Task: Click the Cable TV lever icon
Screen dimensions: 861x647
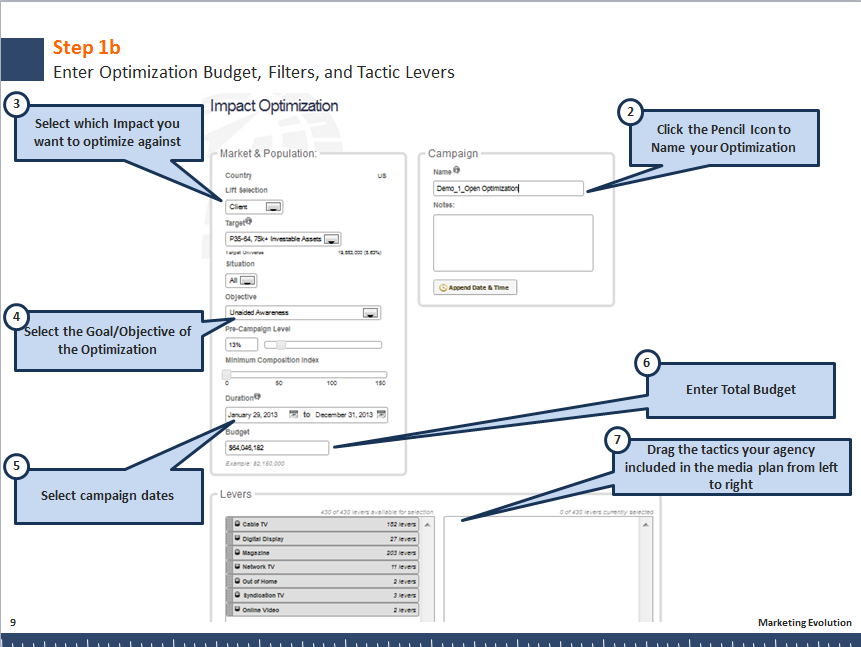Action: click(237, 524)
